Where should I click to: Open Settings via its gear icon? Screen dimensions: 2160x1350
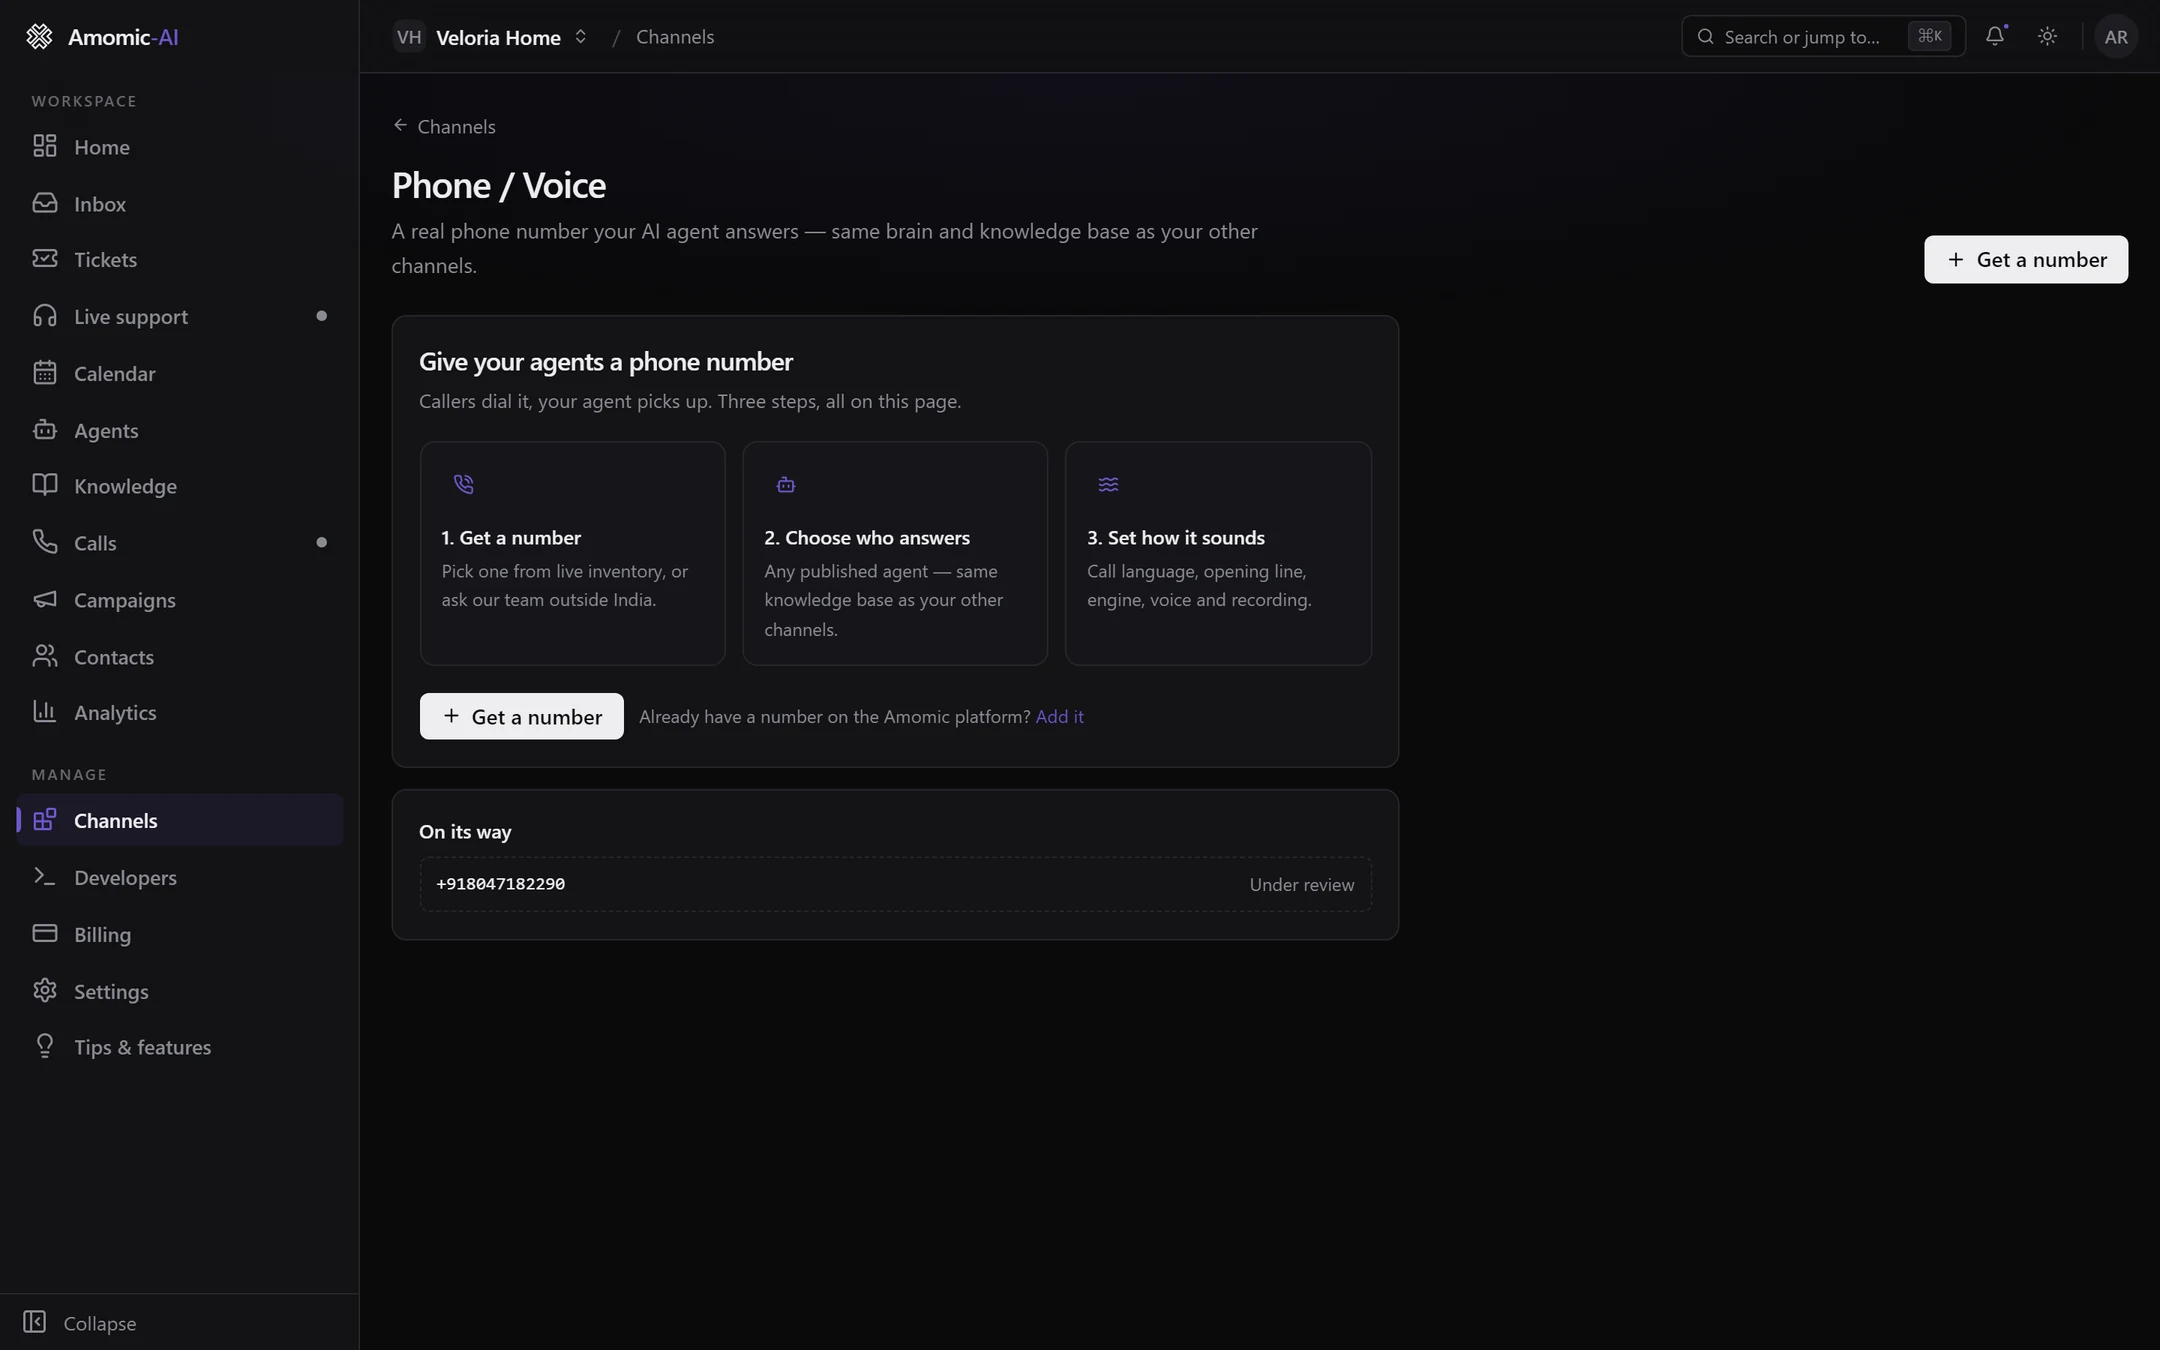pos(45,991)
